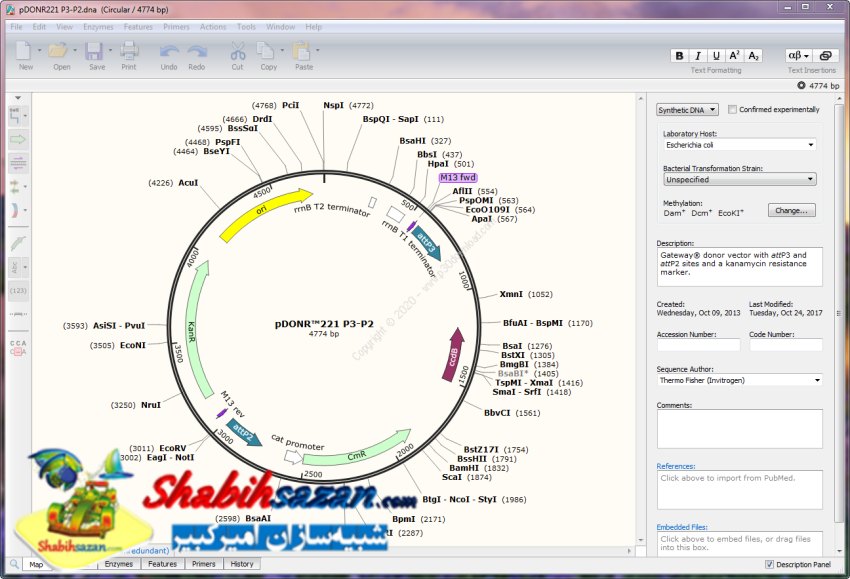This screenshot has height=579, width=850.
Task: Open the Enzymes menu
Action: point(98,27)
